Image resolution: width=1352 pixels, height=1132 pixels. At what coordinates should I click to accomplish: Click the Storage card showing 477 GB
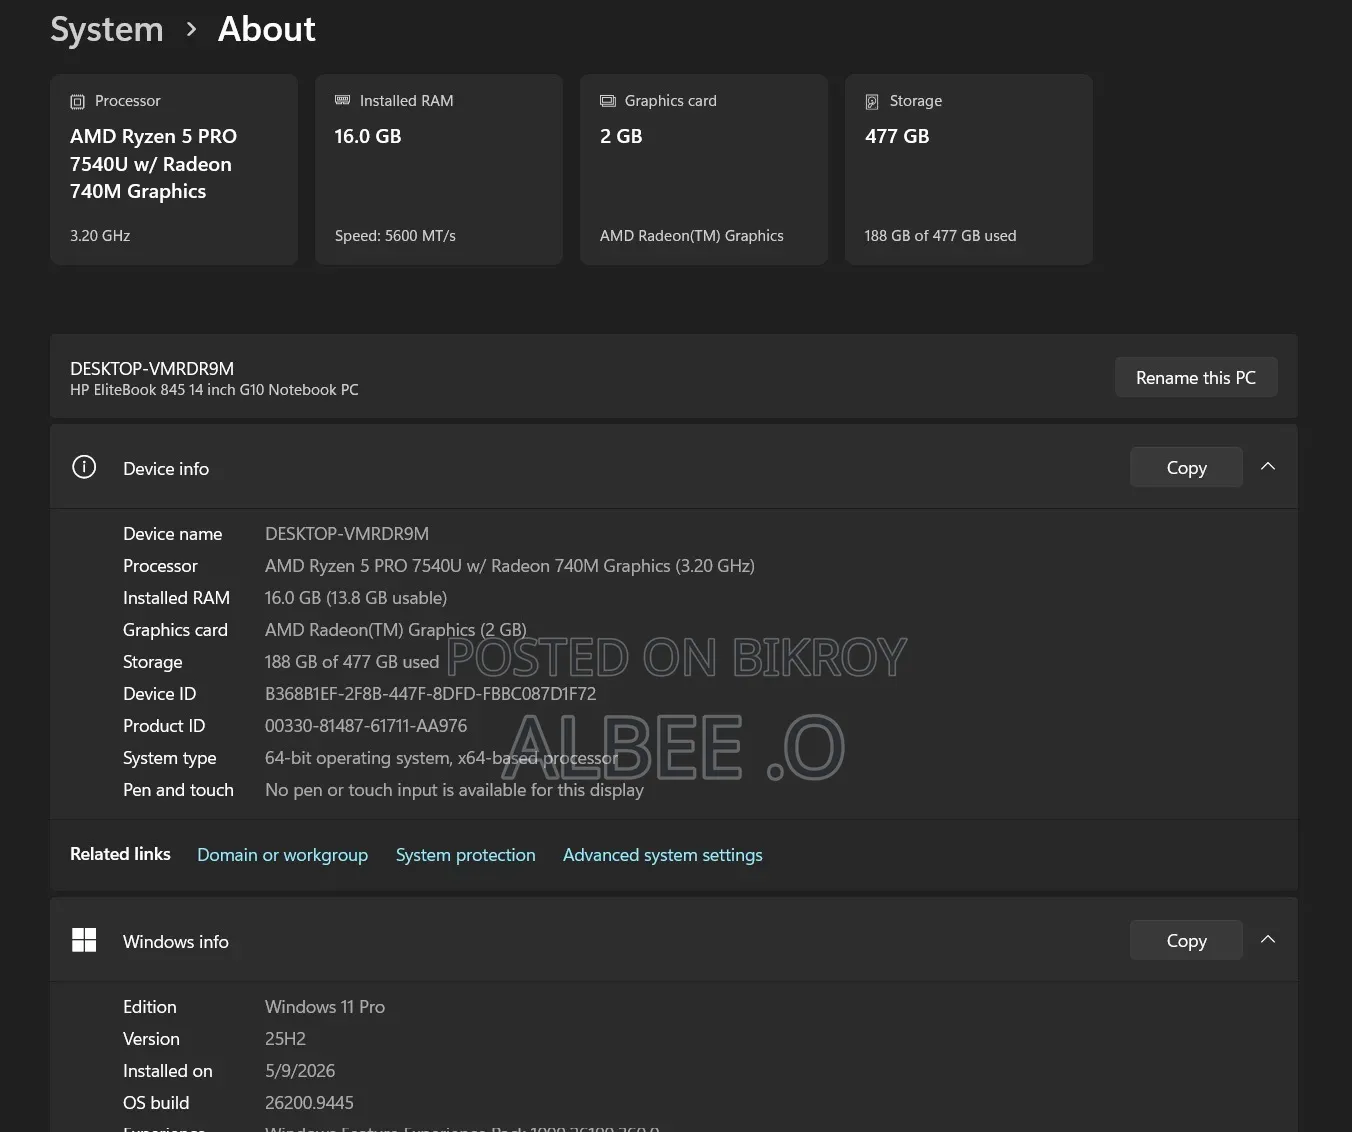tap(969, 169)
